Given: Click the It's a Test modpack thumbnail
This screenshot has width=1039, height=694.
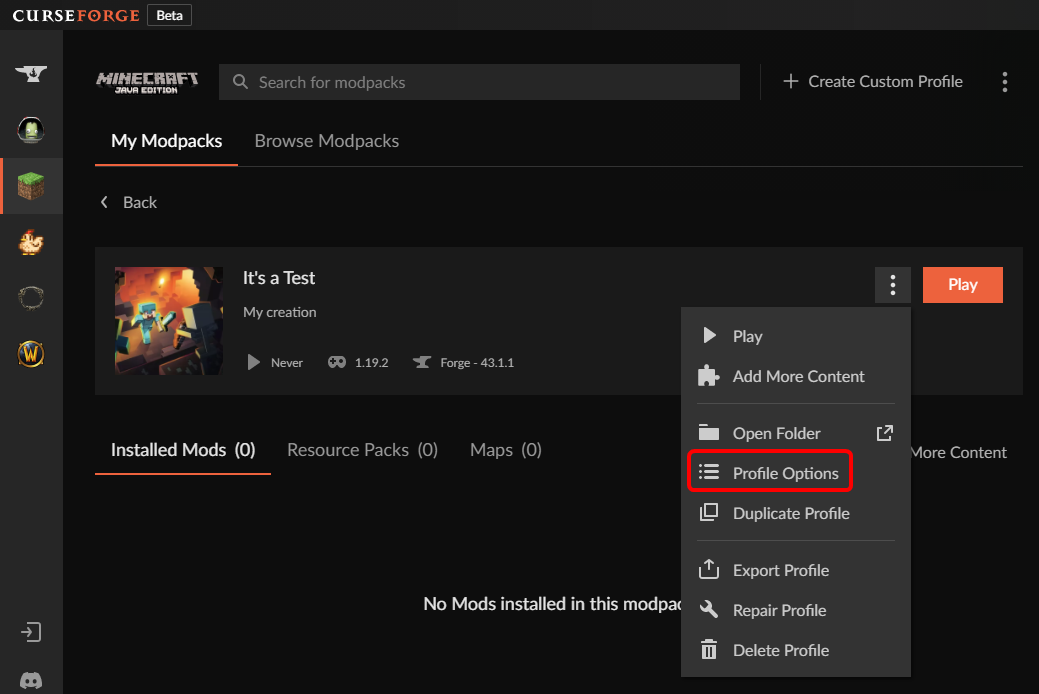Looking at the screenshot, I should pos(169,321).
